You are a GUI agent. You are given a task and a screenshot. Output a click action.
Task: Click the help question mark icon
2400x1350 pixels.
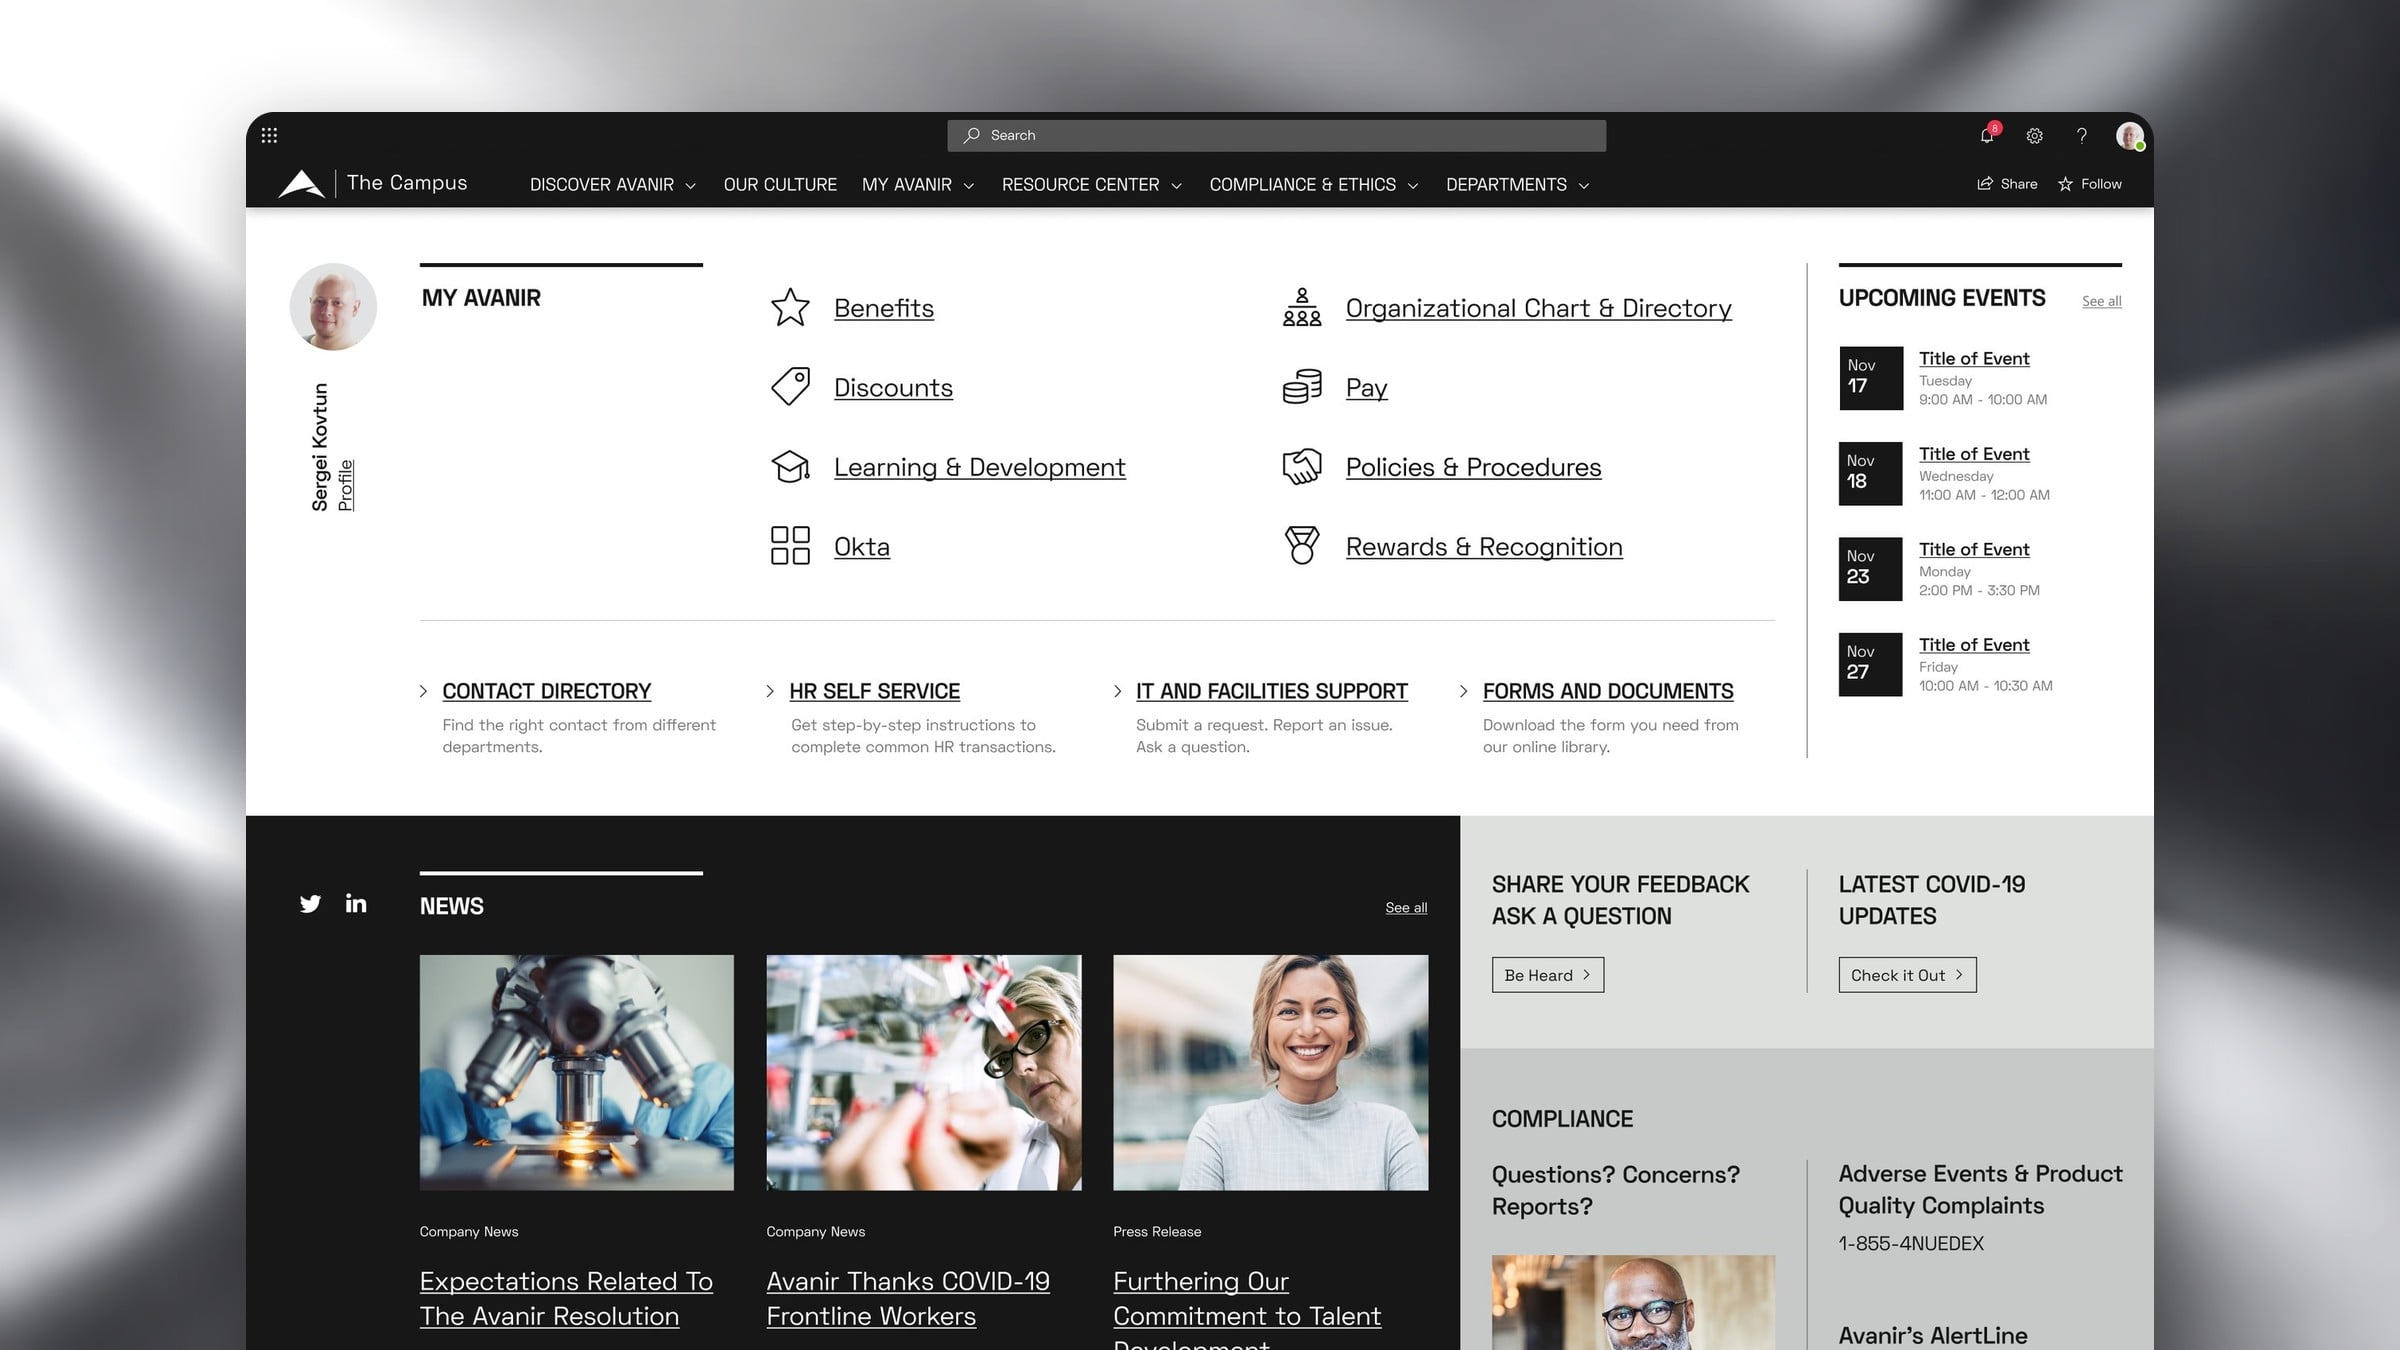2082,135
